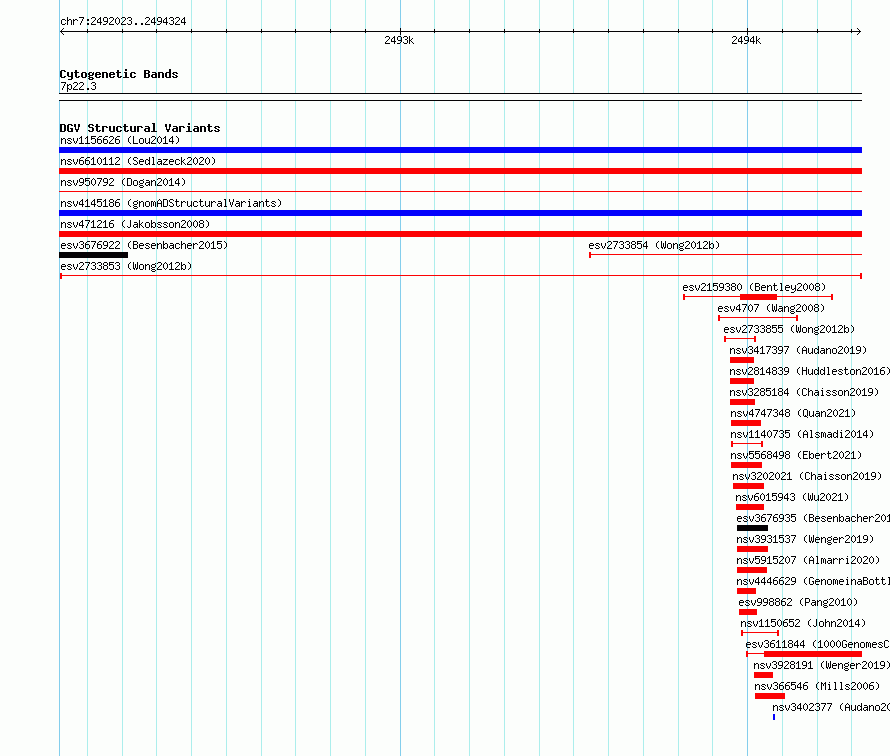Select nsv3402377 Audano label

coord(831,707)
